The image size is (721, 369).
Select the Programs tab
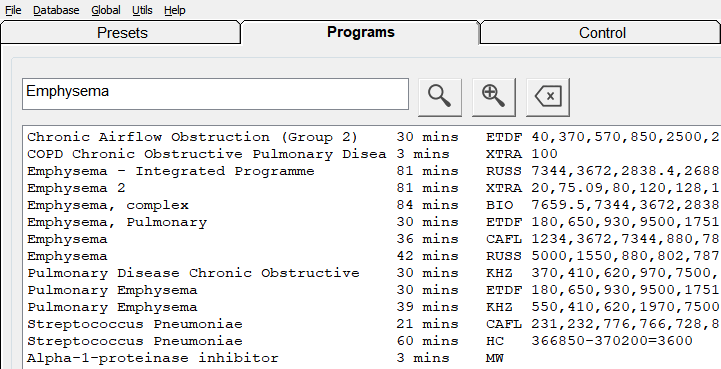360,32
